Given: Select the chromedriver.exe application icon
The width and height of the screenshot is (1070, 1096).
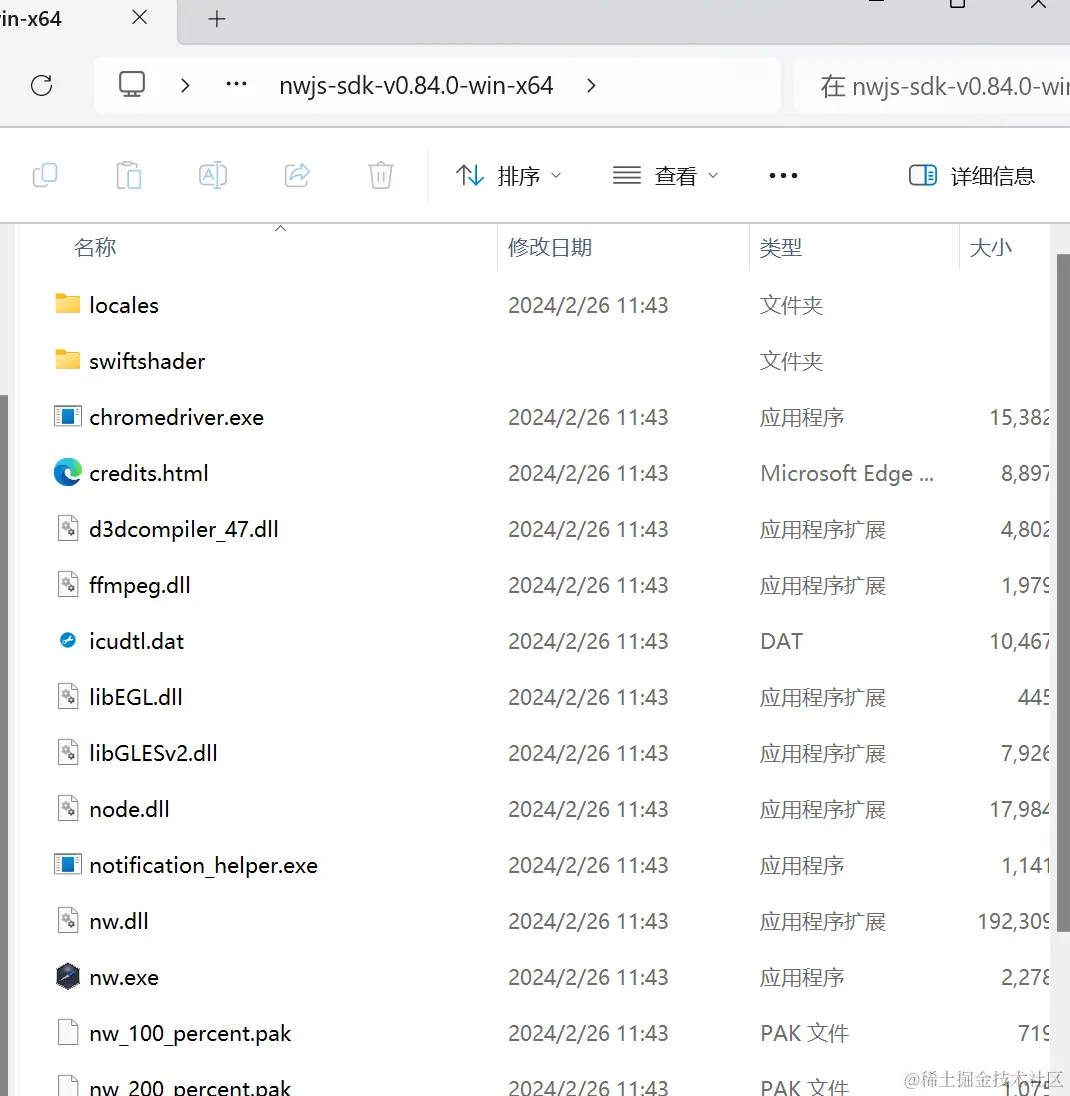Looking at the screenshot, I should point(68,417).
